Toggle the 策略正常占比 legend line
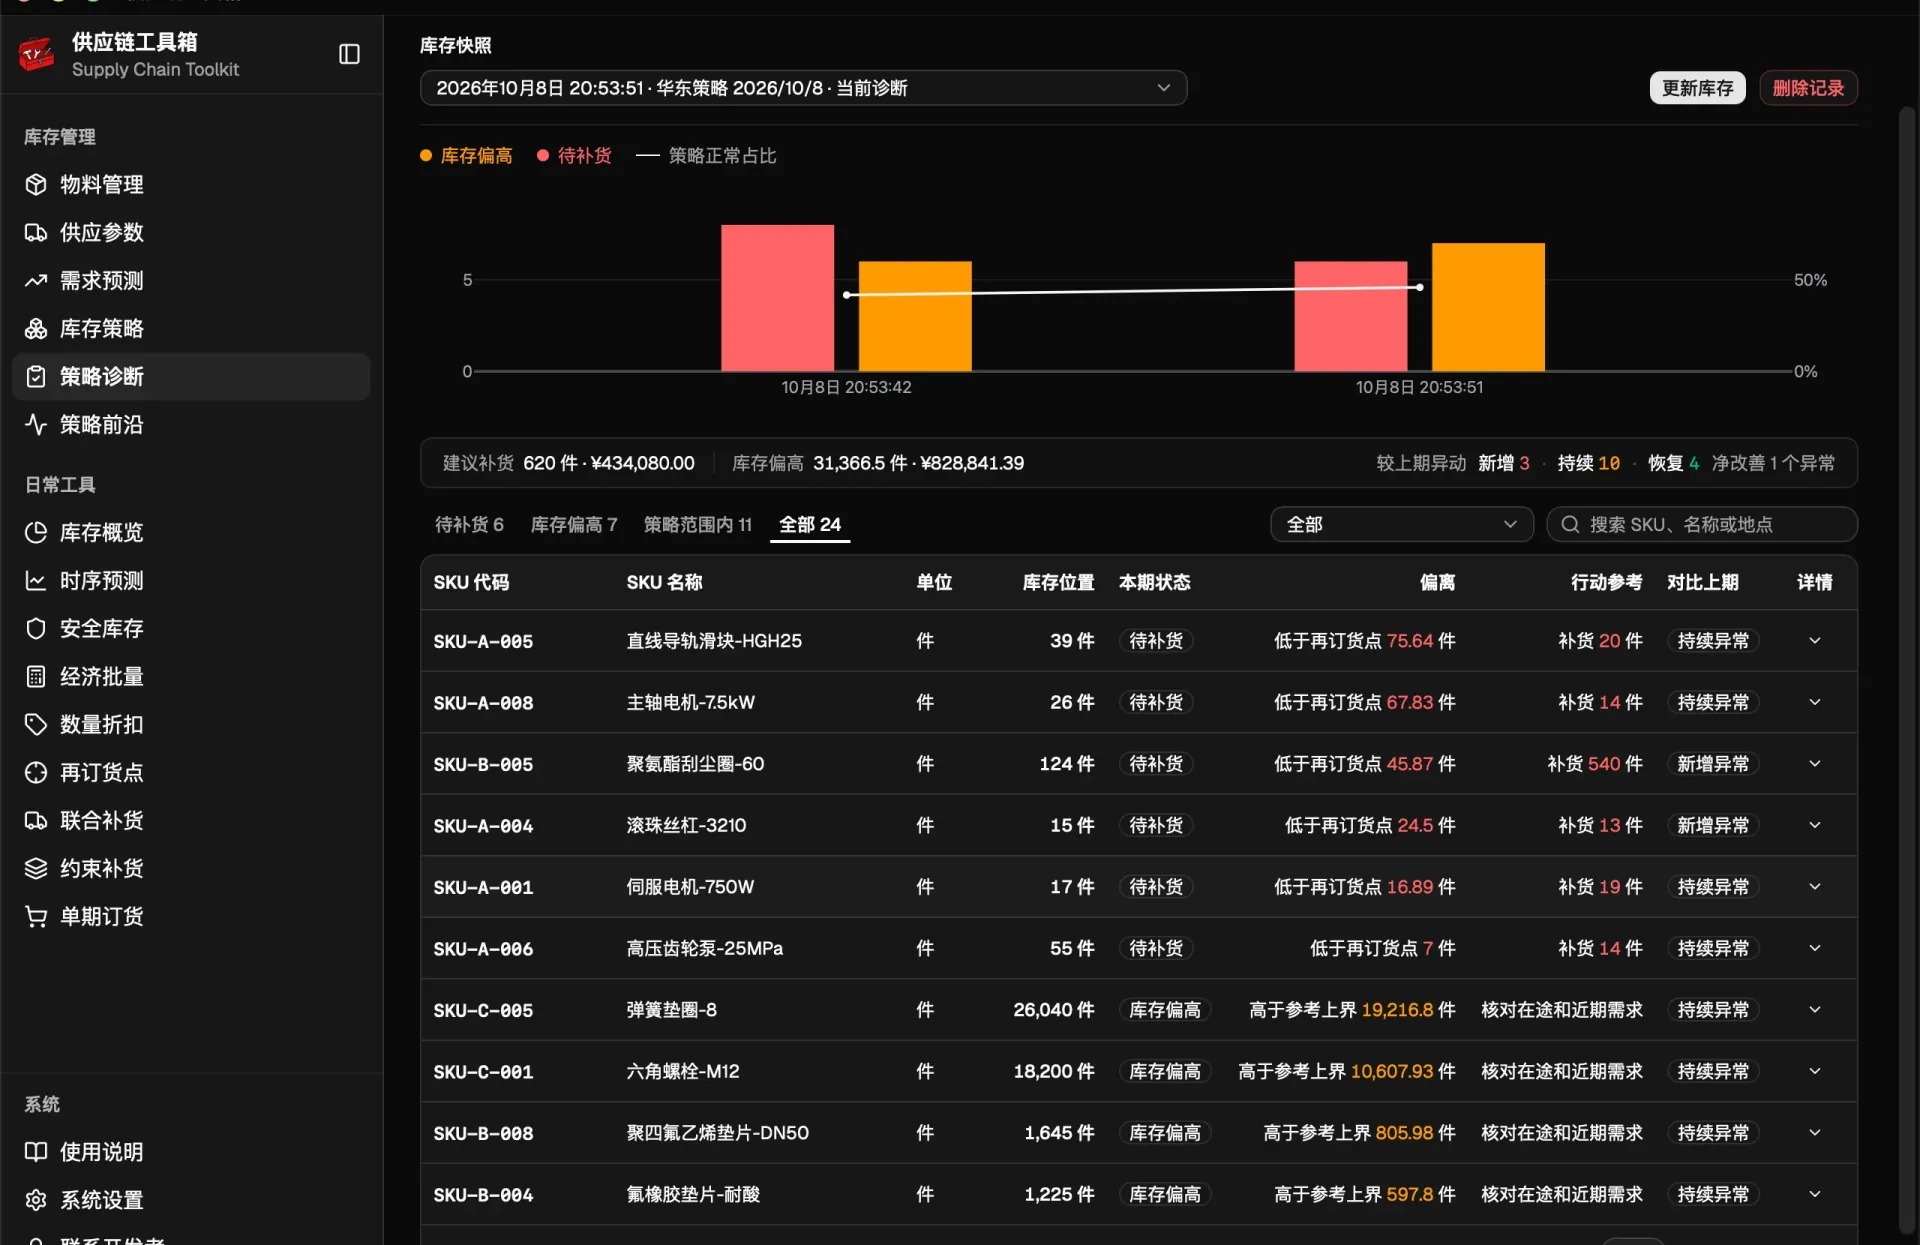Screen dimensions: 1920x1245 click(x=706, y=156)
